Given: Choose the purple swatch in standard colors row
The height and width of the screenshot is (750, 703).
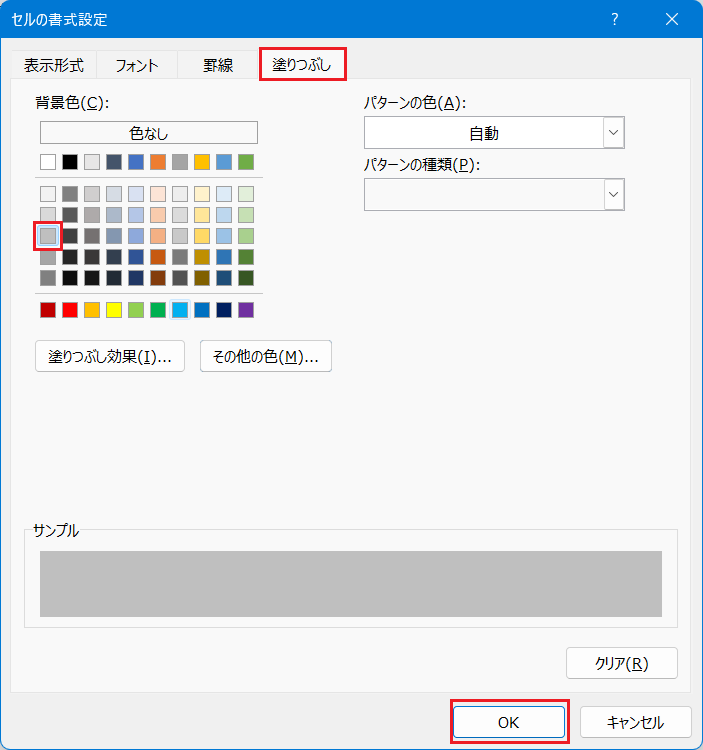Looking at the screenshot, I should point(246,310).
